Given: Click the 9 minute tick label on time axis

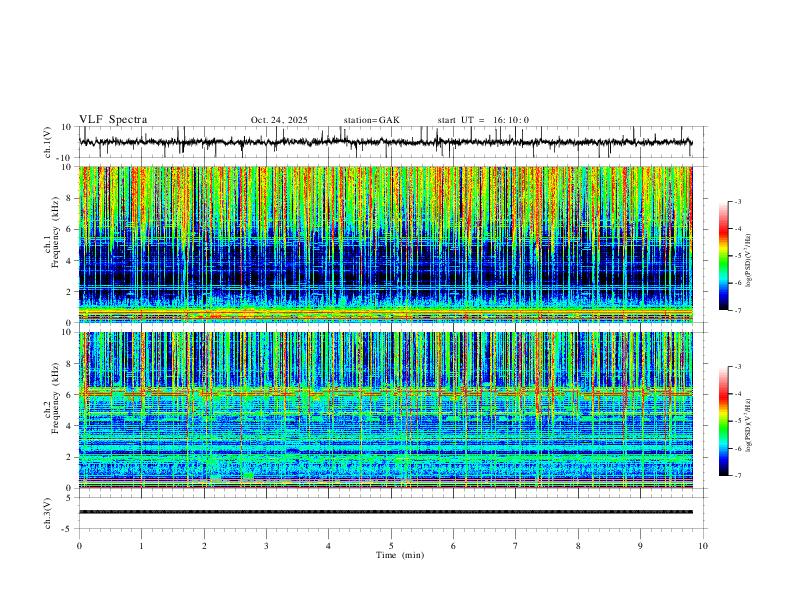Looking at the screenshot, I should coord(640,546).
